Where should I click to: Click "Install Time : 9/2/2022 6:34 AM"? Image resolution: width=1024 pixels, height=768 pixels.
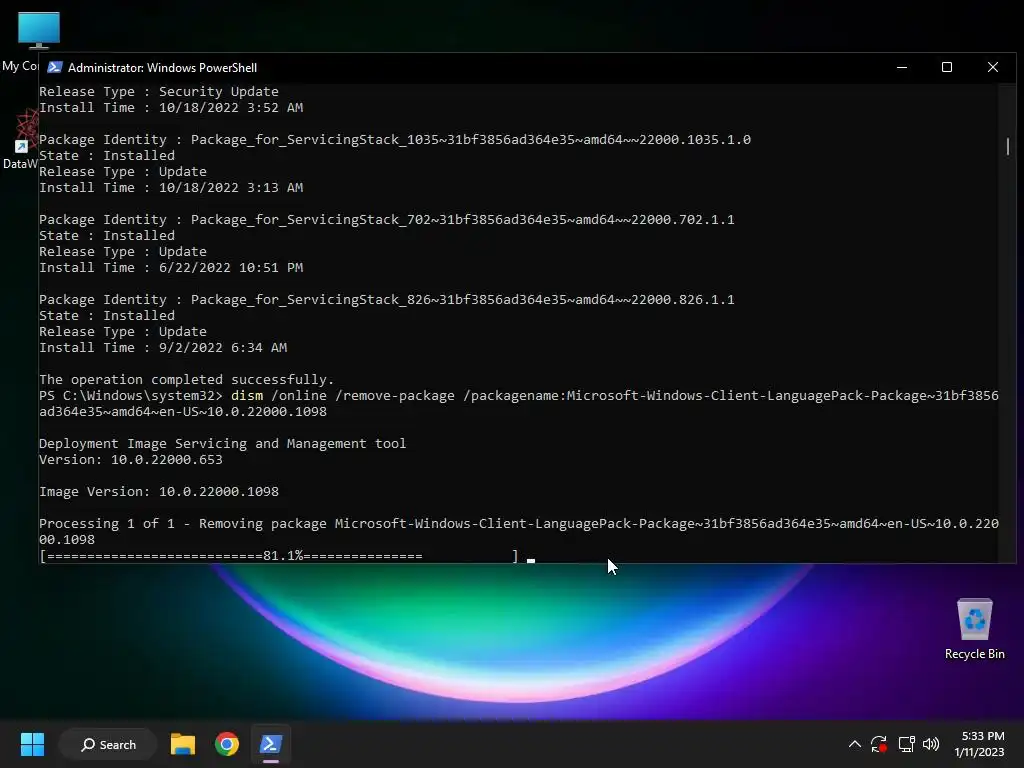click(163, 347)
